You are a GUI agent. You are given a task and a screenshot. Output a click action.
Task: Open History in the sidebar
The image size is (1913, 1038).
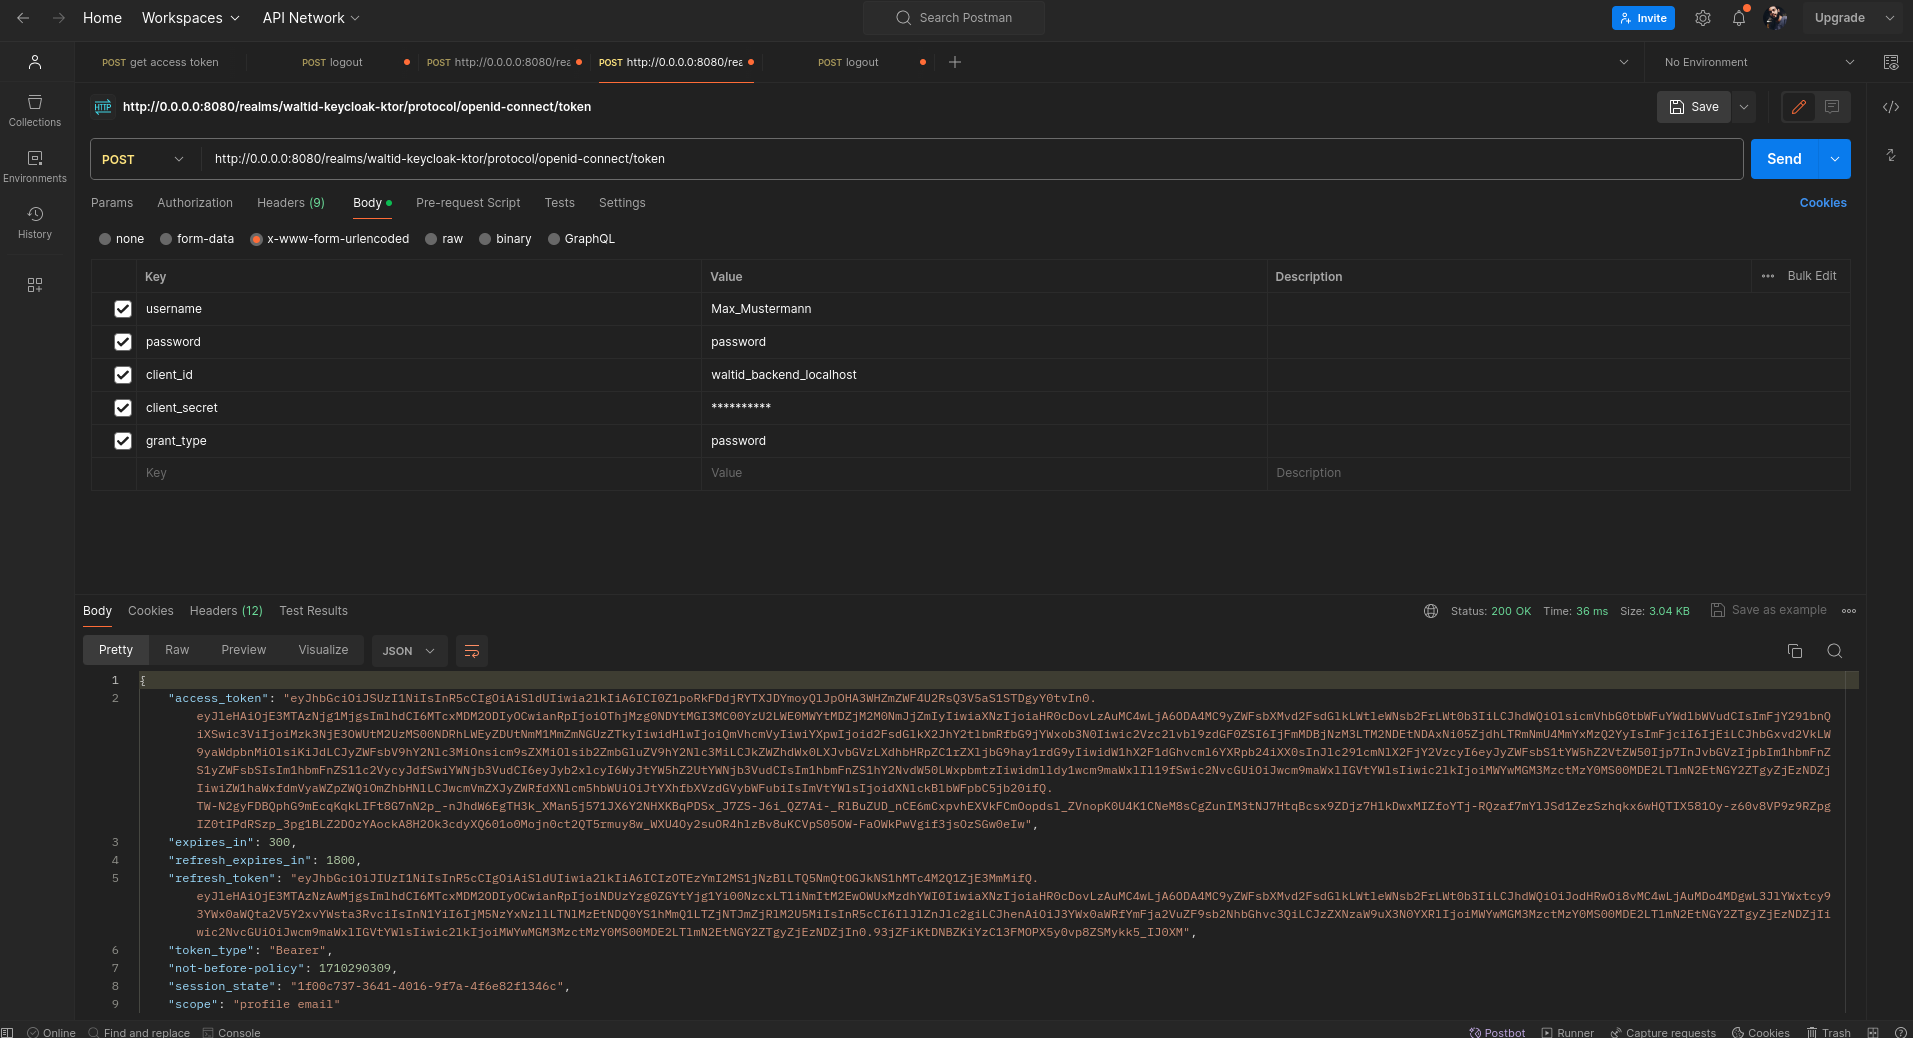coord(35,222)
